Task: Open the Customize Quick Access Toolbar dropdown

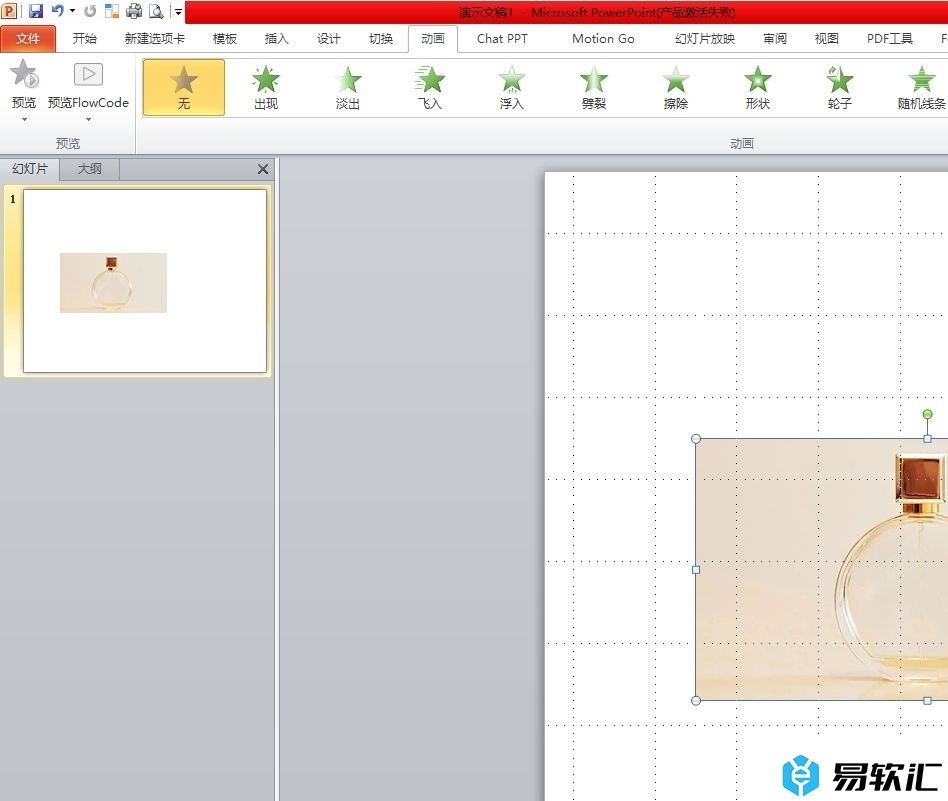Action: [x=178, y=12]
